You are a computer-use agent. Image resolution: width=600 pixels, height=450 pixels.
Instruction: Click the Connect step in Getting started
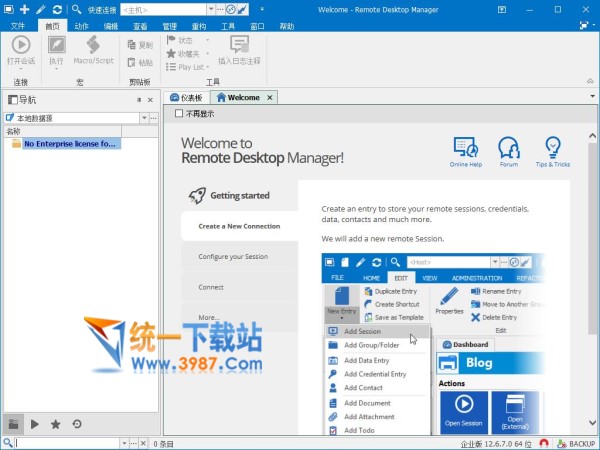[x=211, y=287]
